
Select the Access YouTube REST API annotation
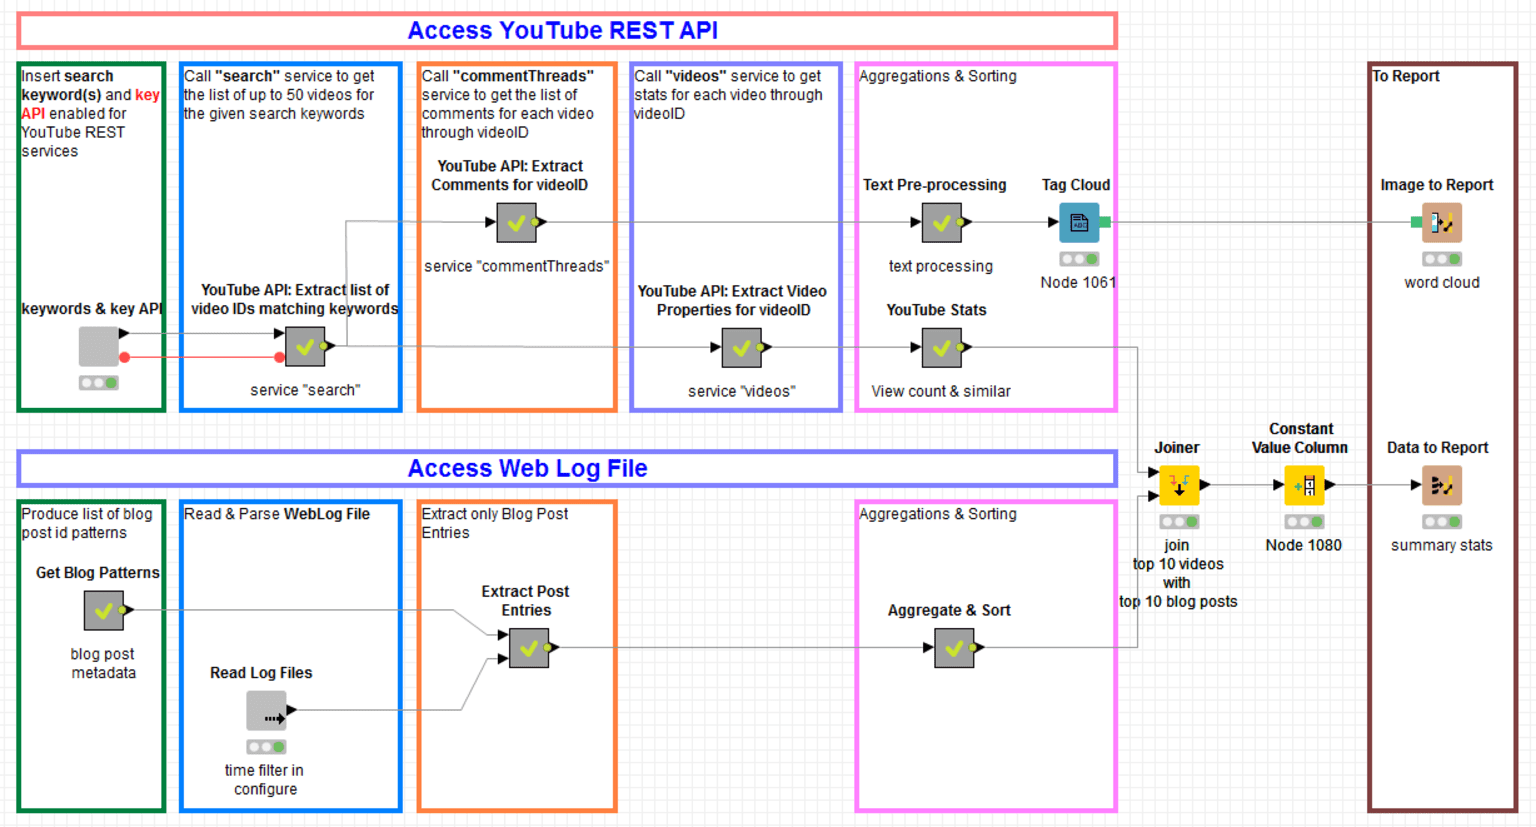pyautogui.click(x=567, y=31)
